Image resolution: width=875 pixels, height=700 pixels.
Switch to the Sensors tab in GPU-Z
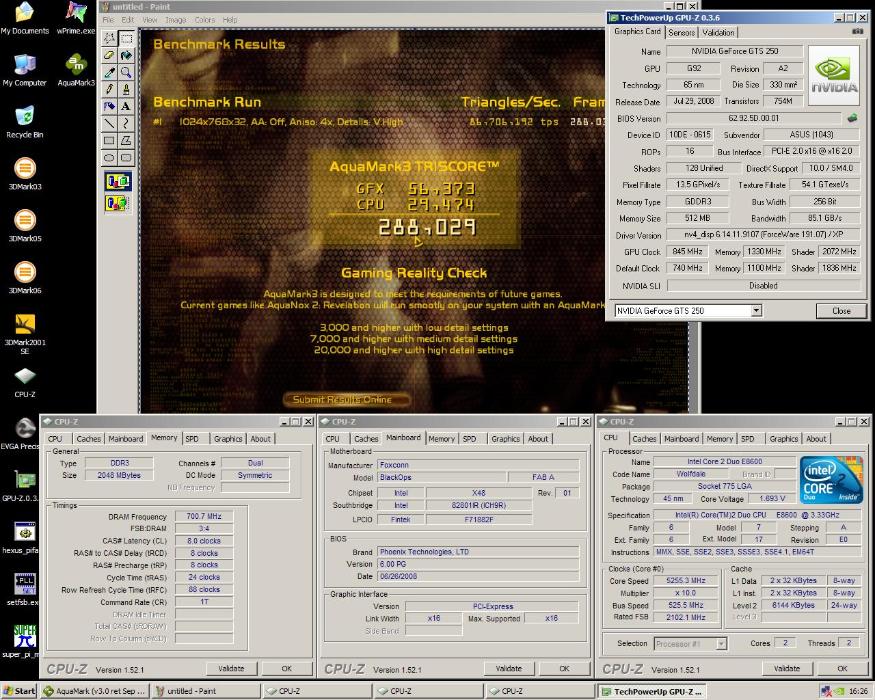[681, 32]
